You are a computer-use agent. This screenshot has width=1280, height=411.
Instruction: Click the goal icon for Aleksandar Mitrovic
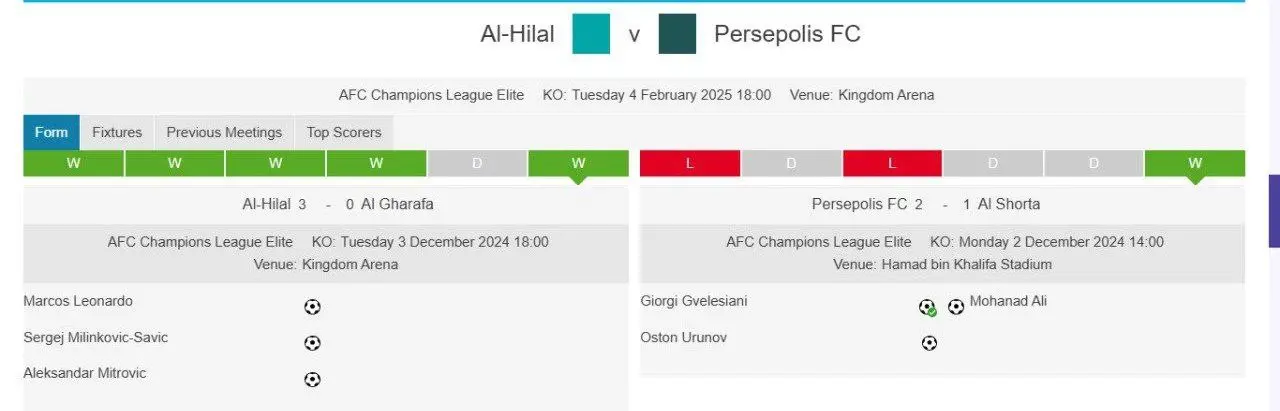(312, 379)
